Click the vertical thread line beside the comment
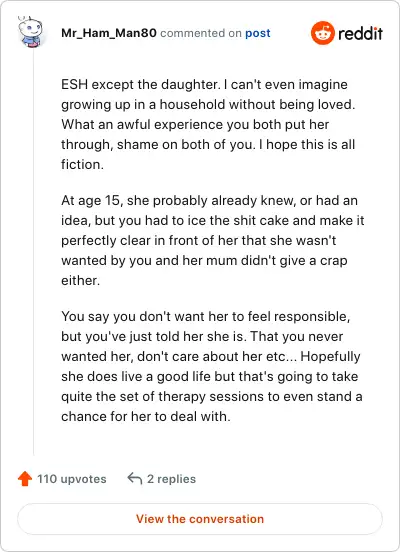This screenshot has height=552, width=400. click(x=33, y=252)
